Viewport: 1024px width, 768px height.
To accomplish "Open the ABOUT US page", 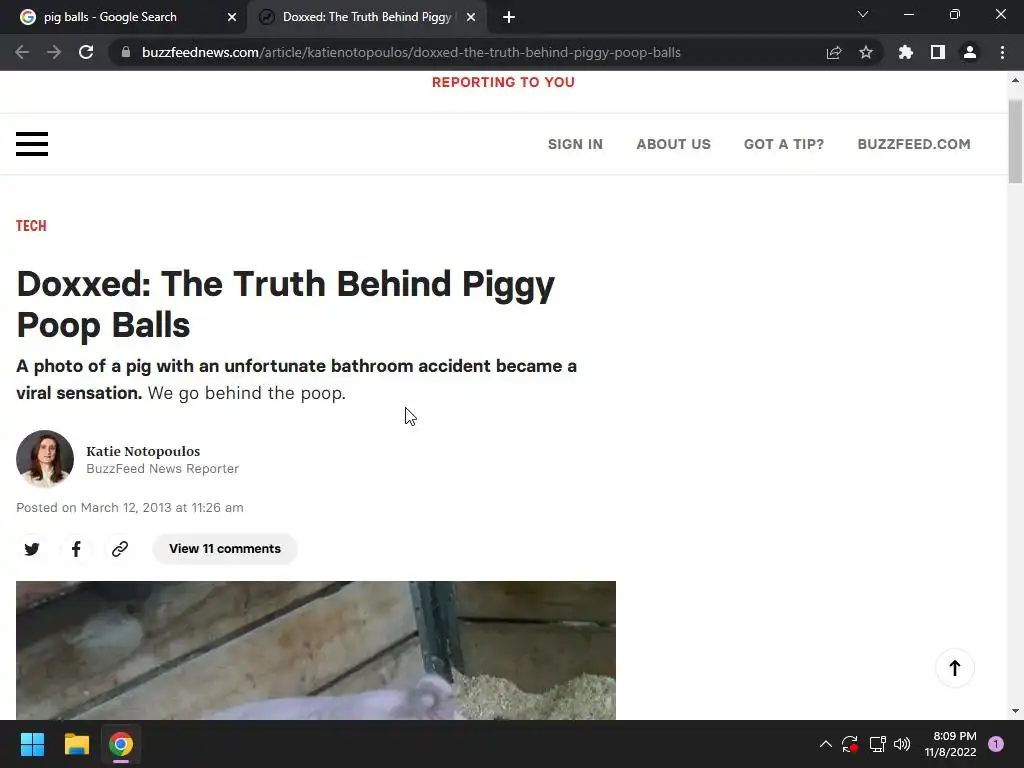I will [x=673, y=144].
